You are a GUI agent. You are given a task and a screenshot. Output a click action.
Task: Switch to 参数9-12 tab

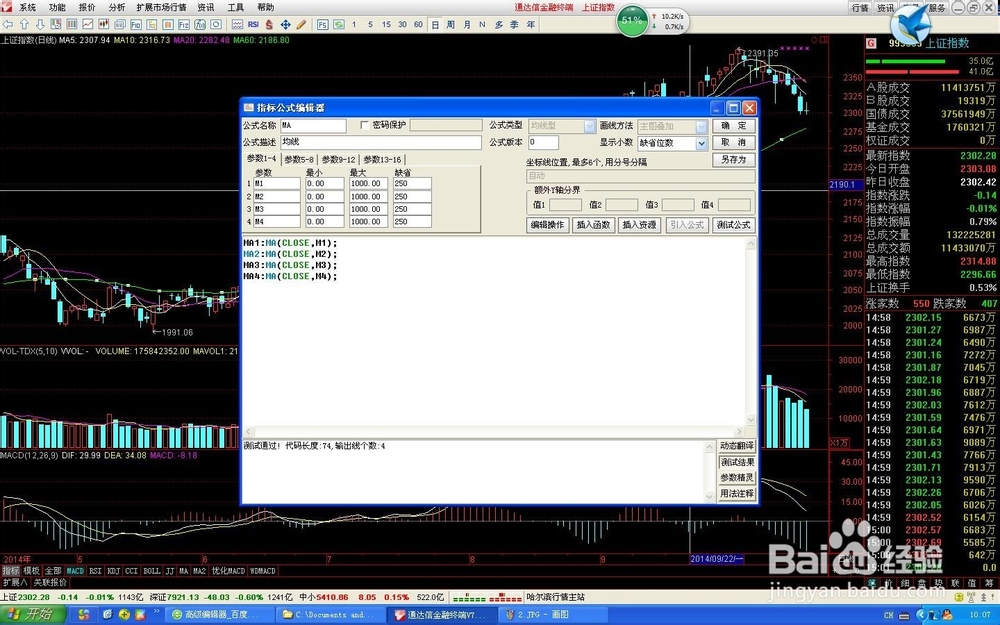[339, 159]
